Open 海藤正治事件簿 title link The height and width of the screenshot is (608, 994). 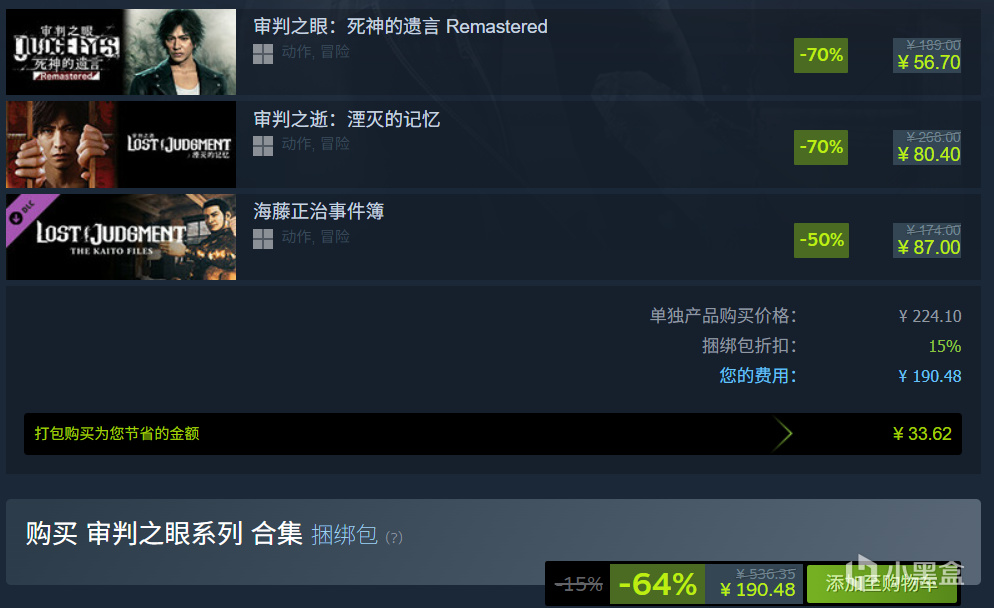coord(318,211)
